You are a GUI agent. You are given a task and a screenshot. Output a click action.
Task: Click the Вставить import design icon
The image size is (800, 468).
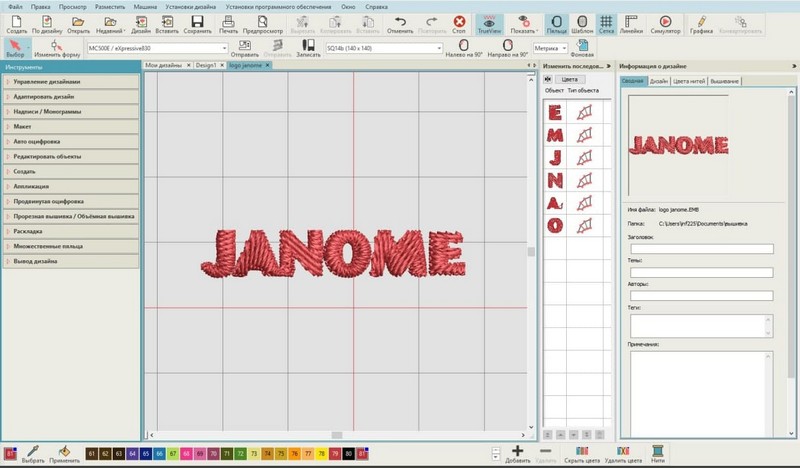[x=167, y=24]
